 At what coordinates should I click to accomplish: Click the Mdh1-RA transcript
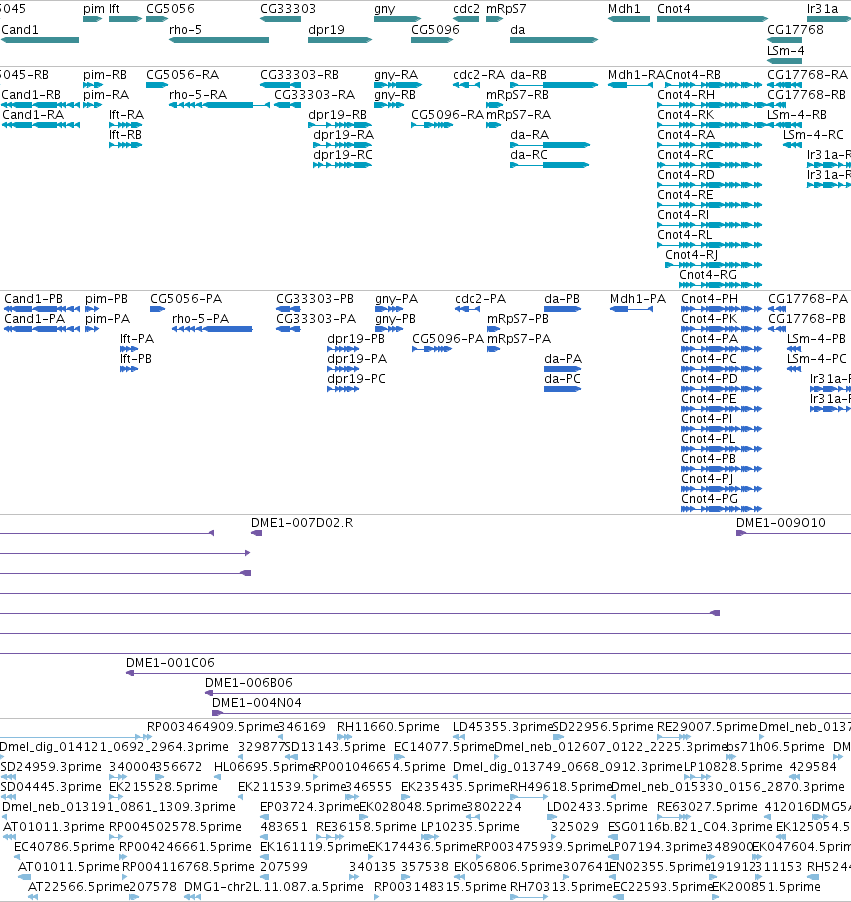[x=630, y=85]
